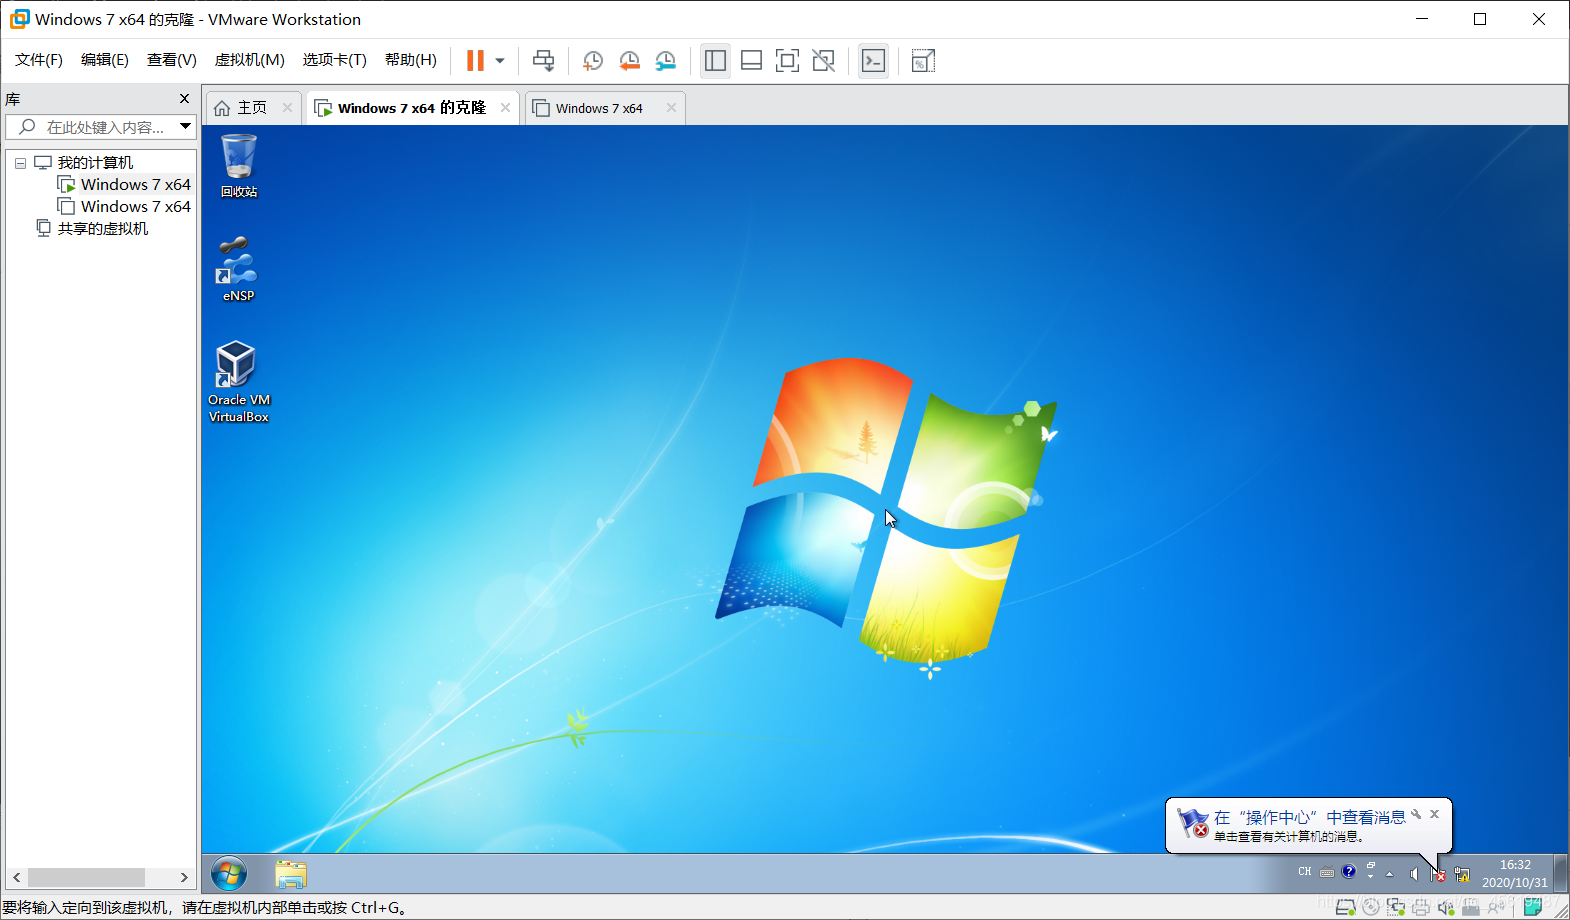Image resolution: width=1570 pixels, height=920 pixels.
Task: Click the network adapter status icon
Action: coord(1396,907)
